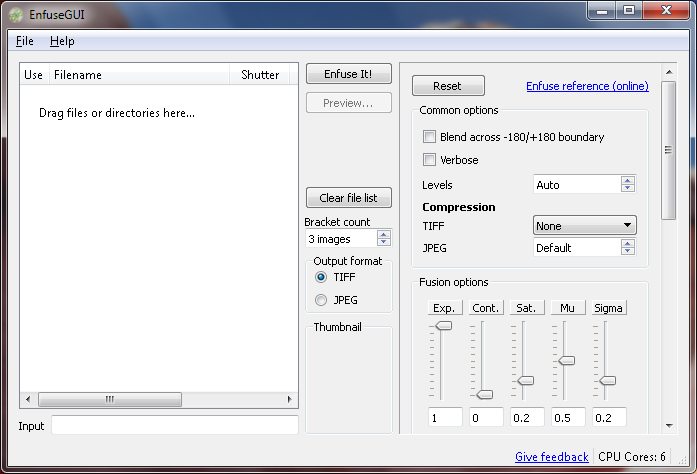
Task: Click the options panel scroll up arrow
Action: (x=669, y=72)
